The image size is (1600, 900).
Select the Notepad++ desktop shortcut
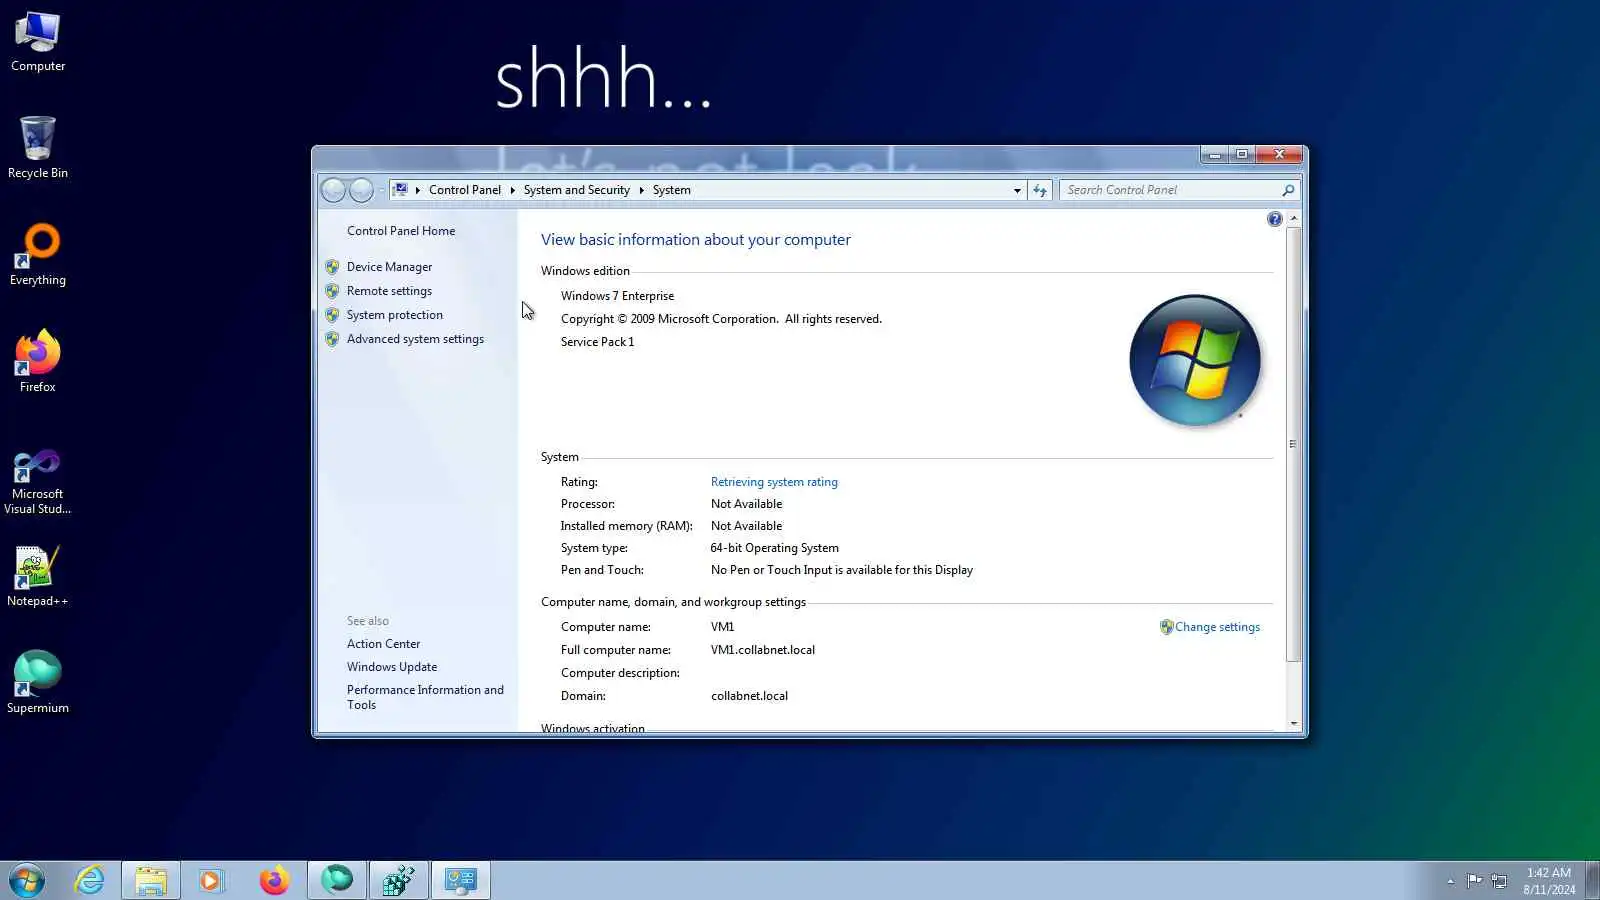point(38,576)
